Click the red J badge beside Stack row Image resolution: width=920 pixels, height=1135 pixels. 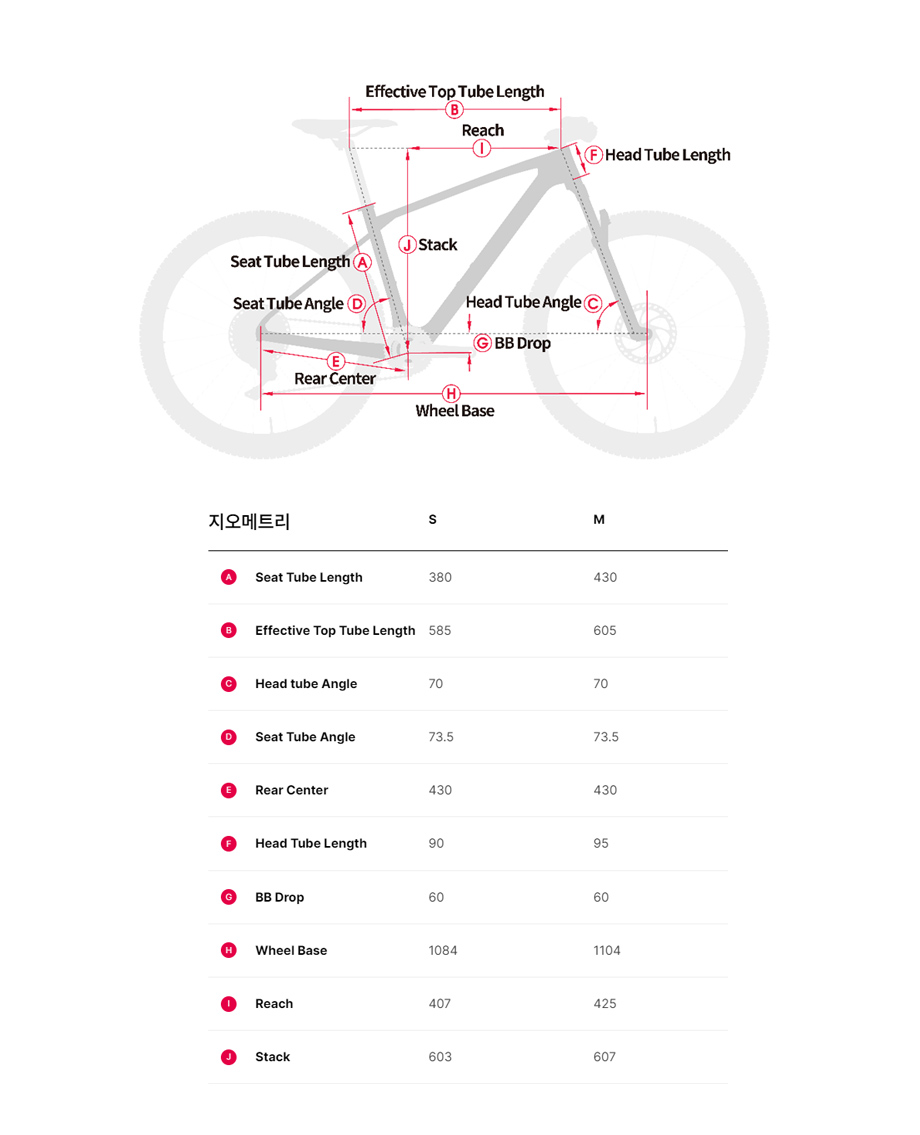tap(229, 1057)
